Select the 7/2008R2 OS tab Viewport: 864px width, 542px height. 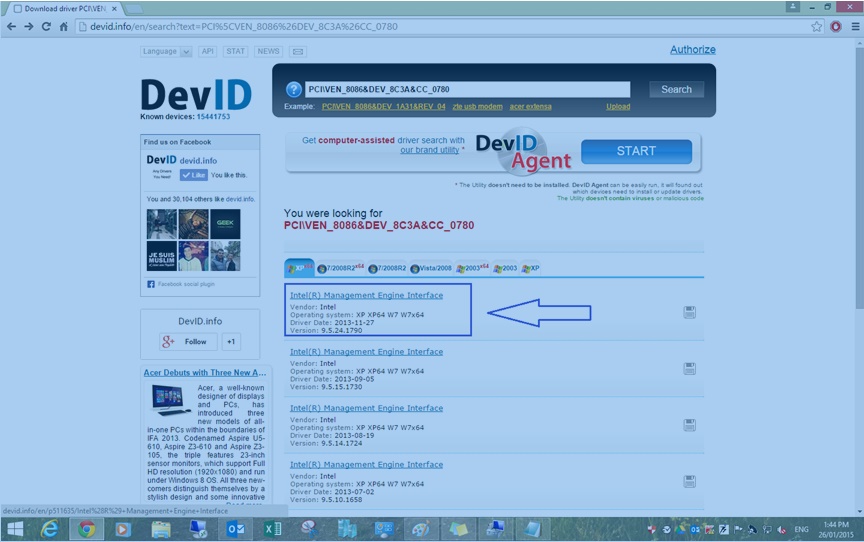[387, 268]
